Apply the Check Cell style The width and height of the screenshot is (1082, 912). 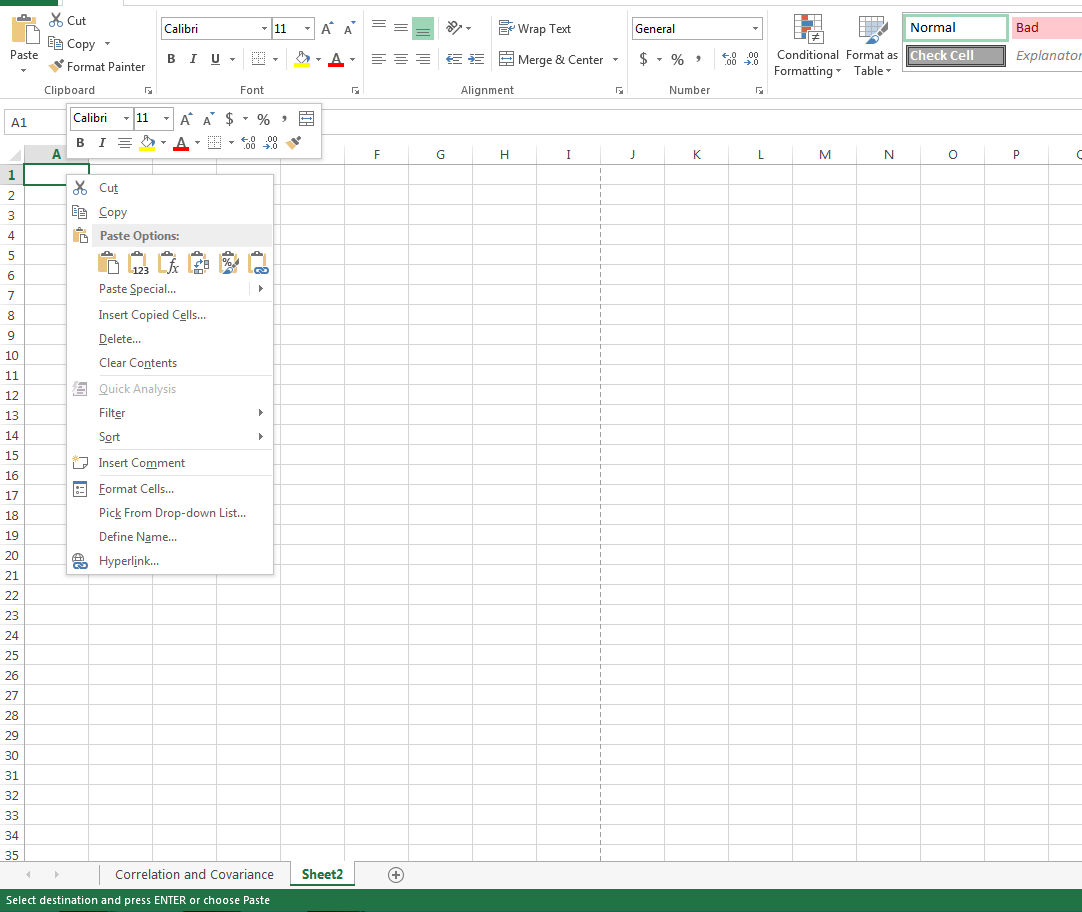955,56
